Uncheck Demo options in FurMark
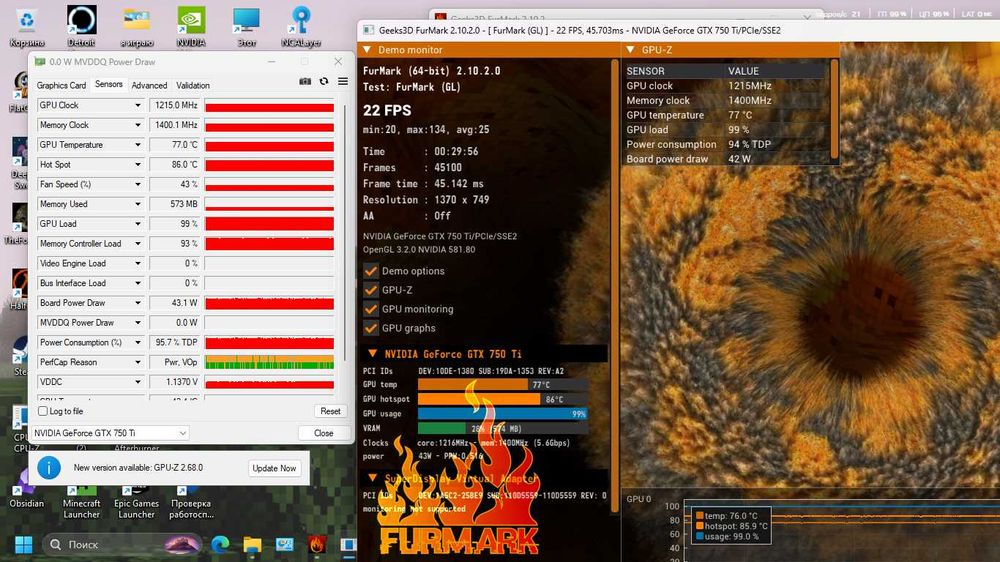This screenshot has height=562, width=1000. [371, 271]
